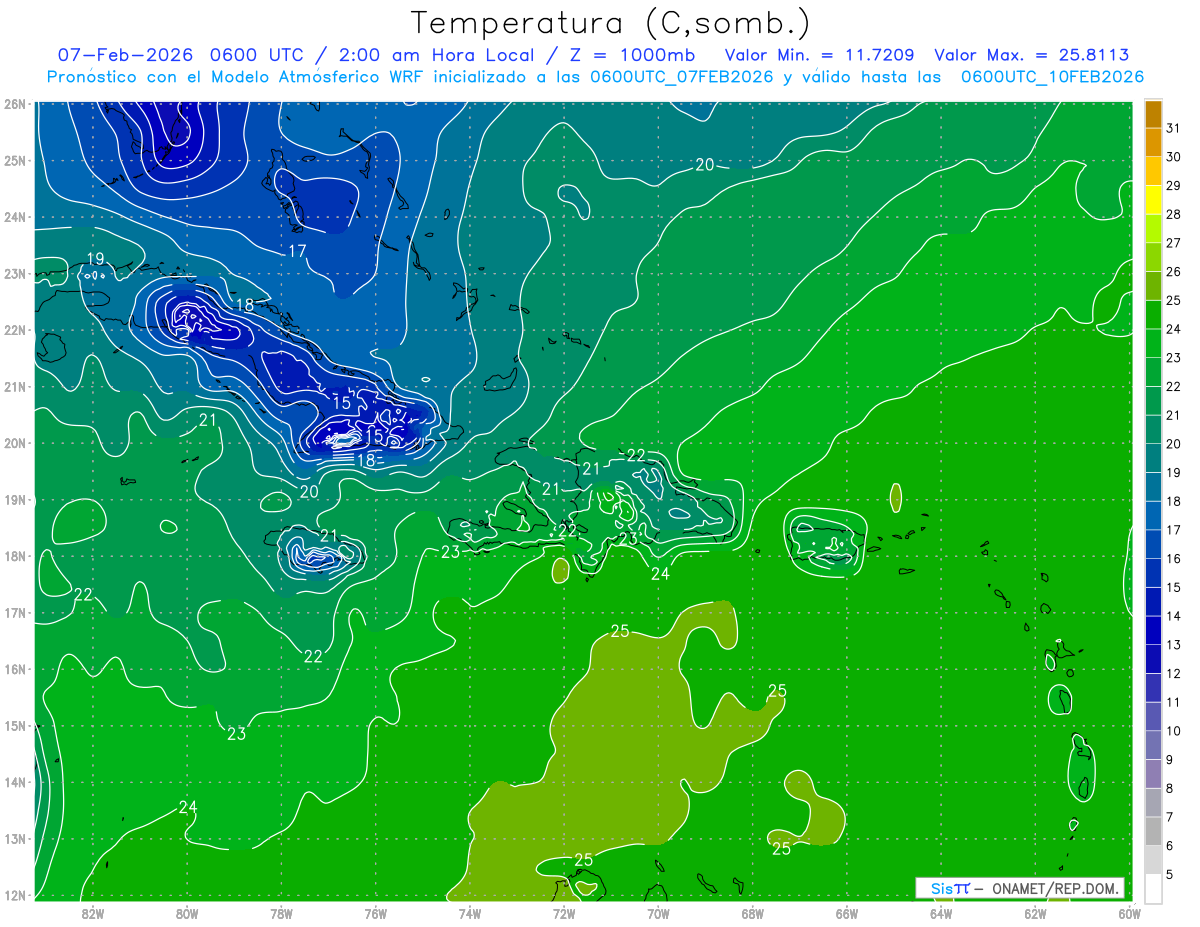Click the "64W" longitude label

(940, 912)
